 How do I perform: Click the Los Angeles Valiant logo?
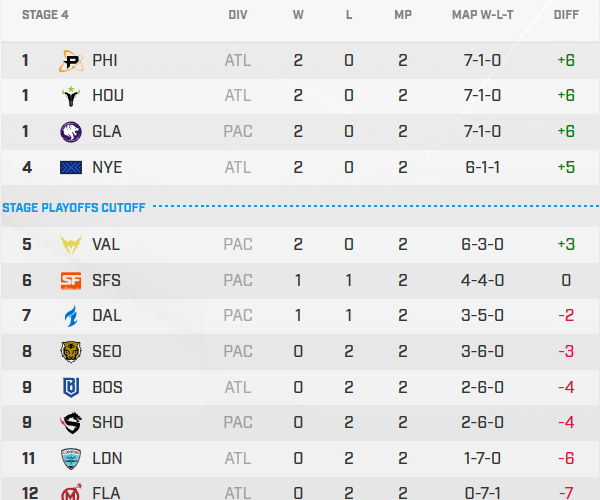[x=72, y=244]
